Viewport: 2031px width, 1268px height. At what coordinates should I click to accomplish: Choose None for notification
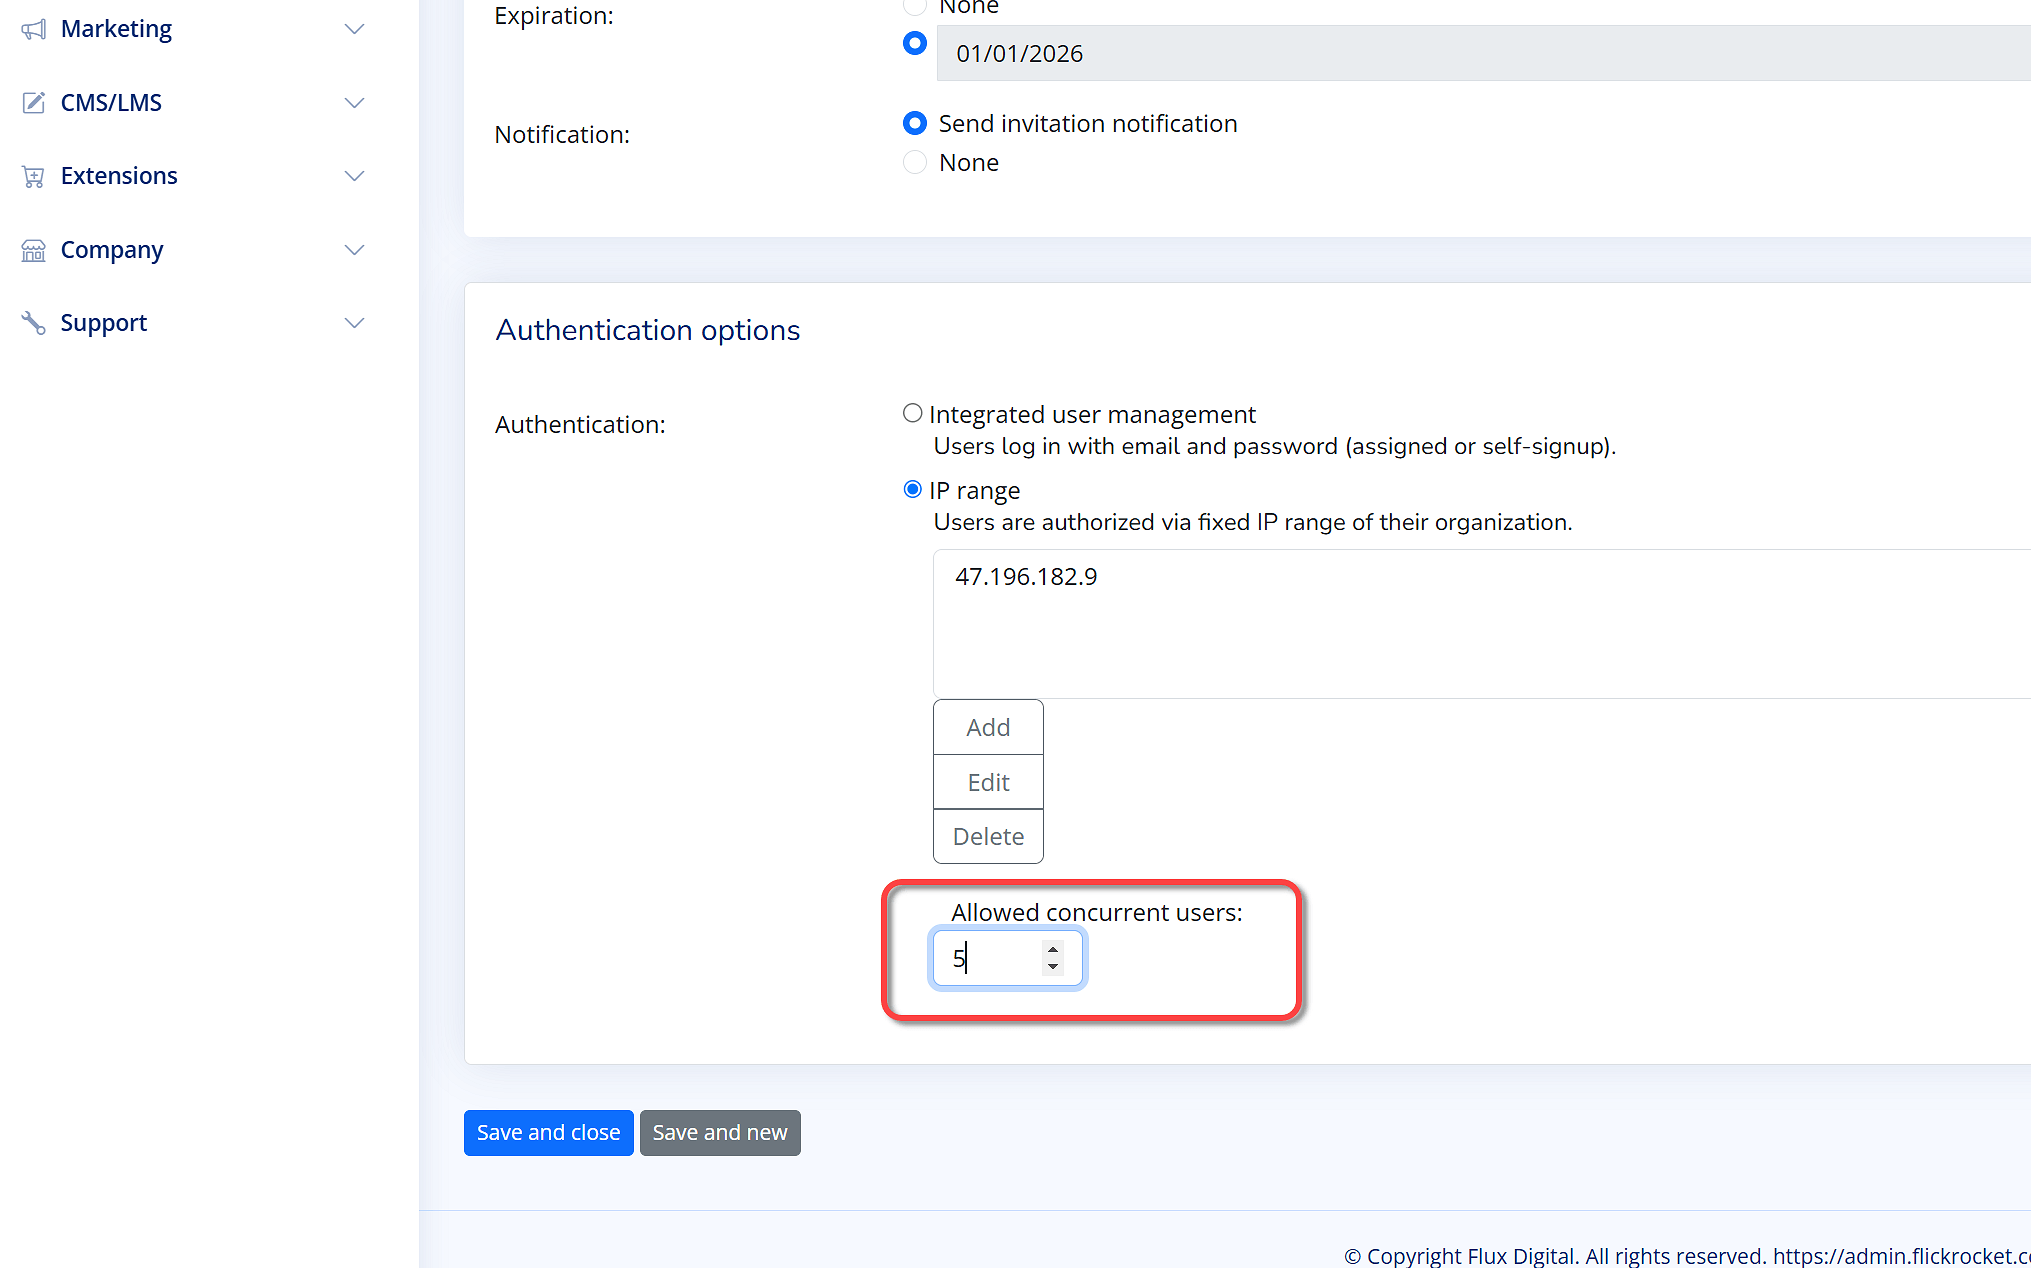tap(914, 162)
